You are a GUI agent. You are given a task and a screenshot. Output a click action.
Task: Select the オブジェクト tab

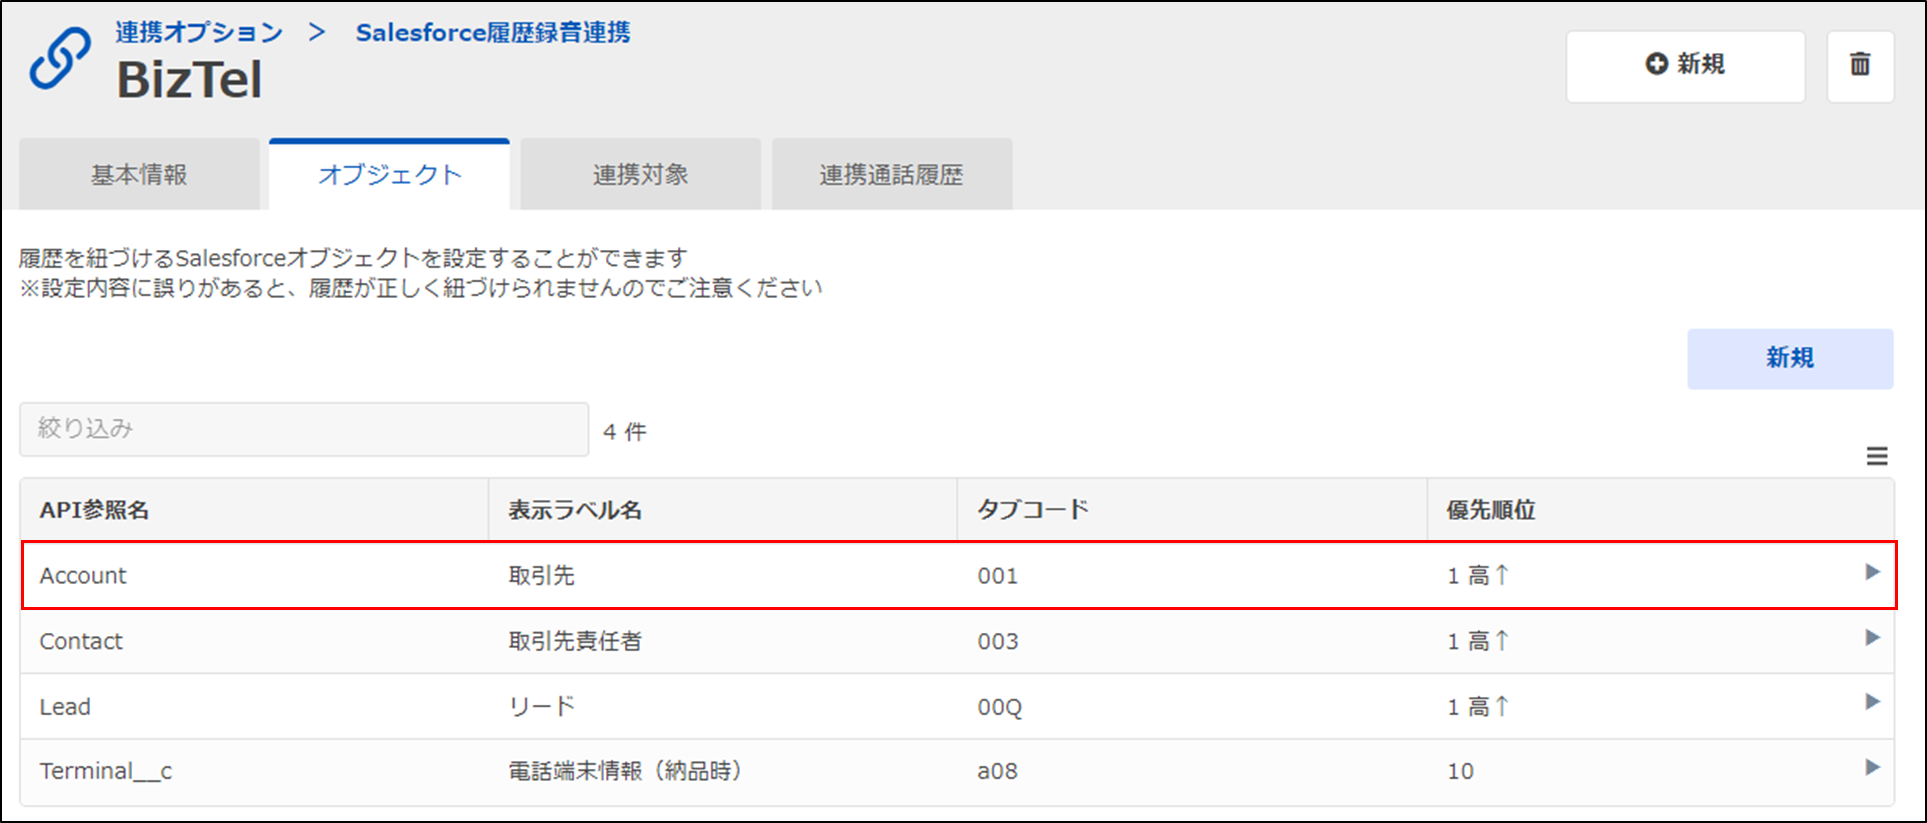(390, 175)
